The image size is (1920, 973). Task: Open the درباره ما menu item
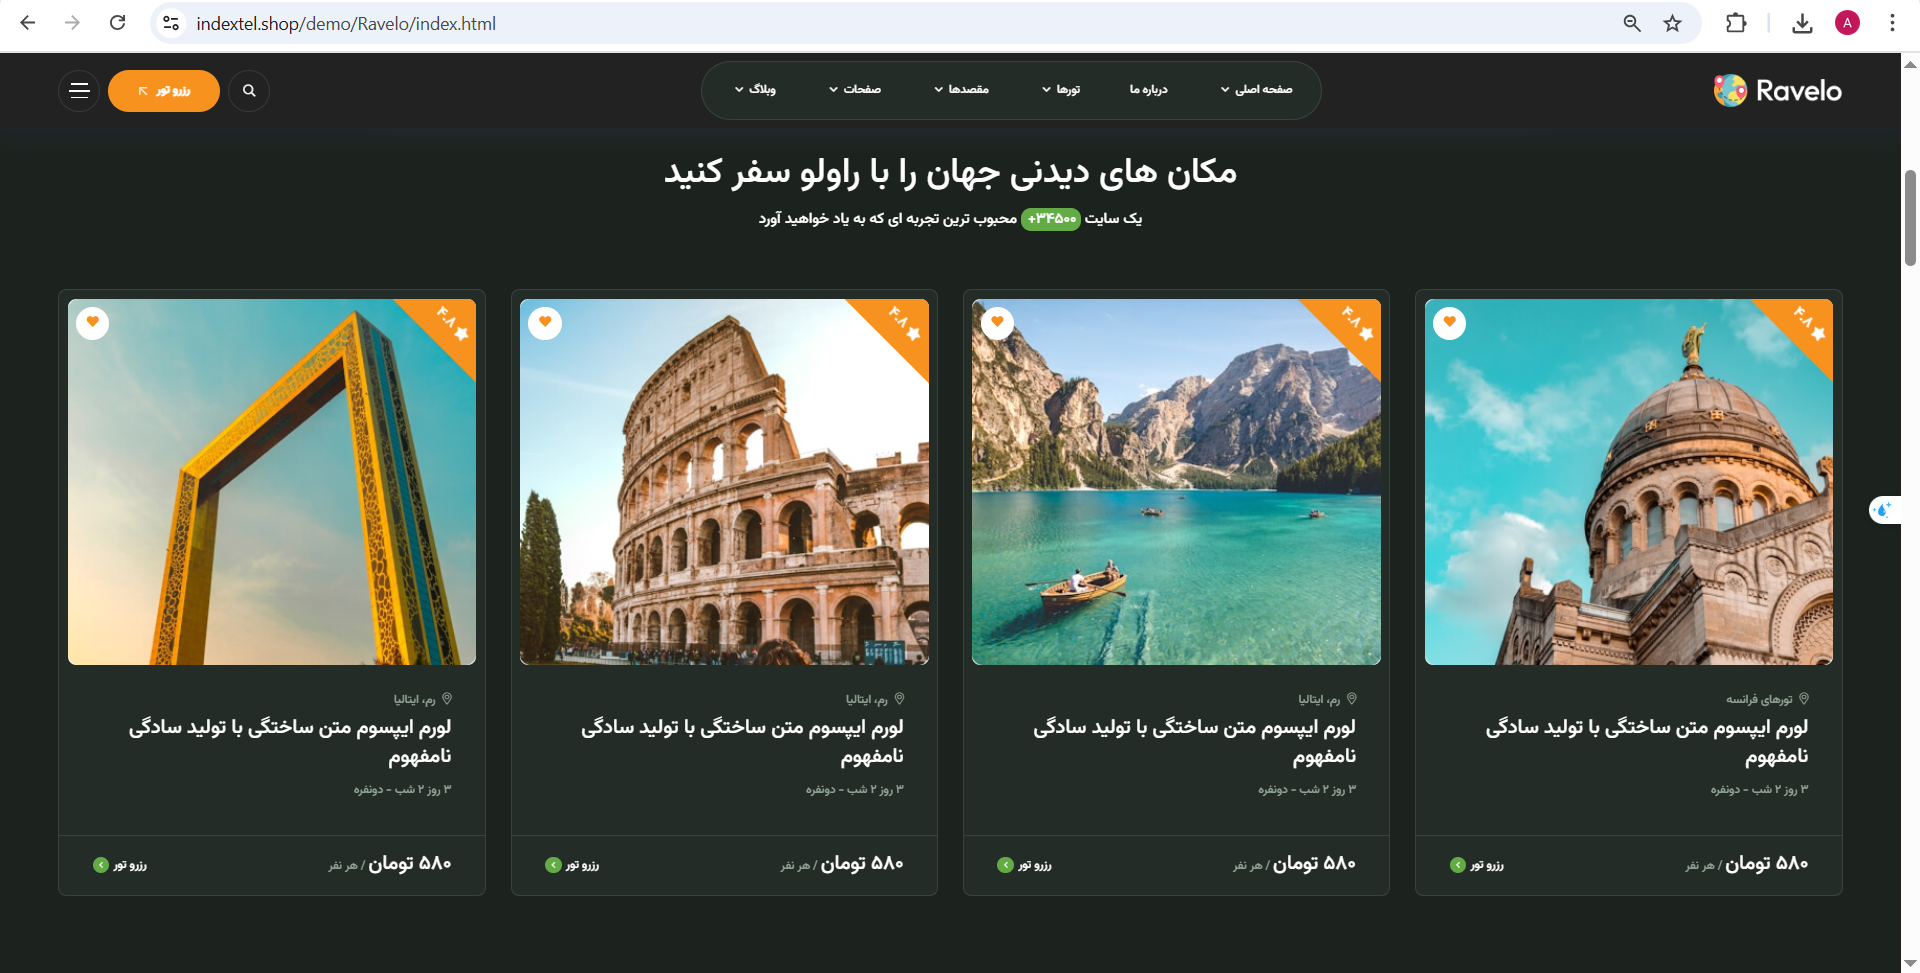[1148, 90]
